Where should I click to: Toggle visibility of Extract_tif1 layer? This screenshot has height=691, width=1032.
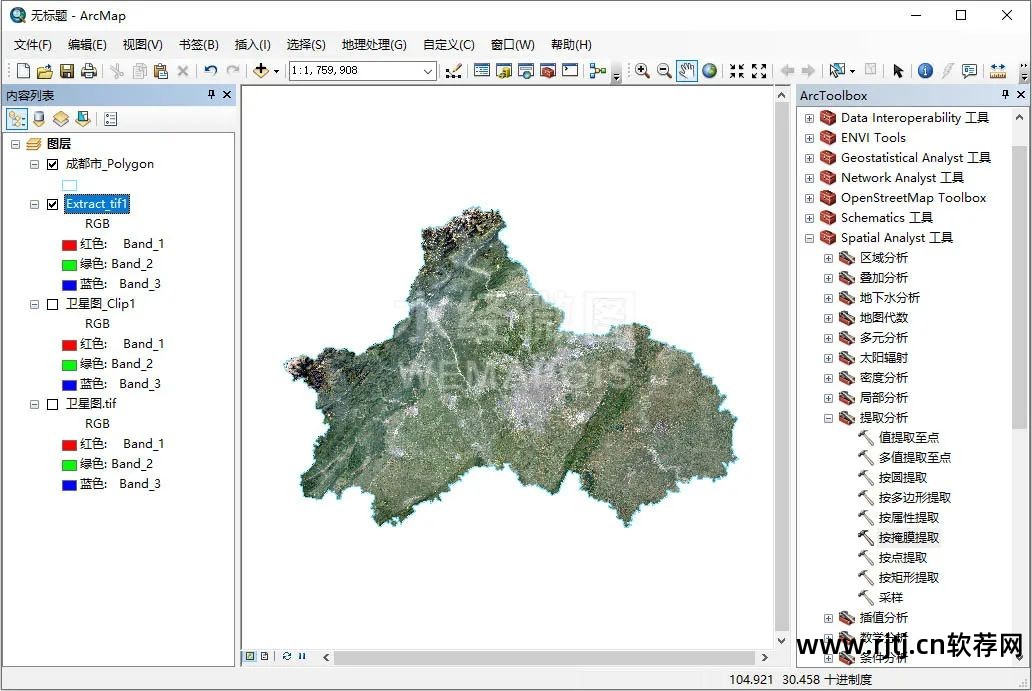pos(53,204)
